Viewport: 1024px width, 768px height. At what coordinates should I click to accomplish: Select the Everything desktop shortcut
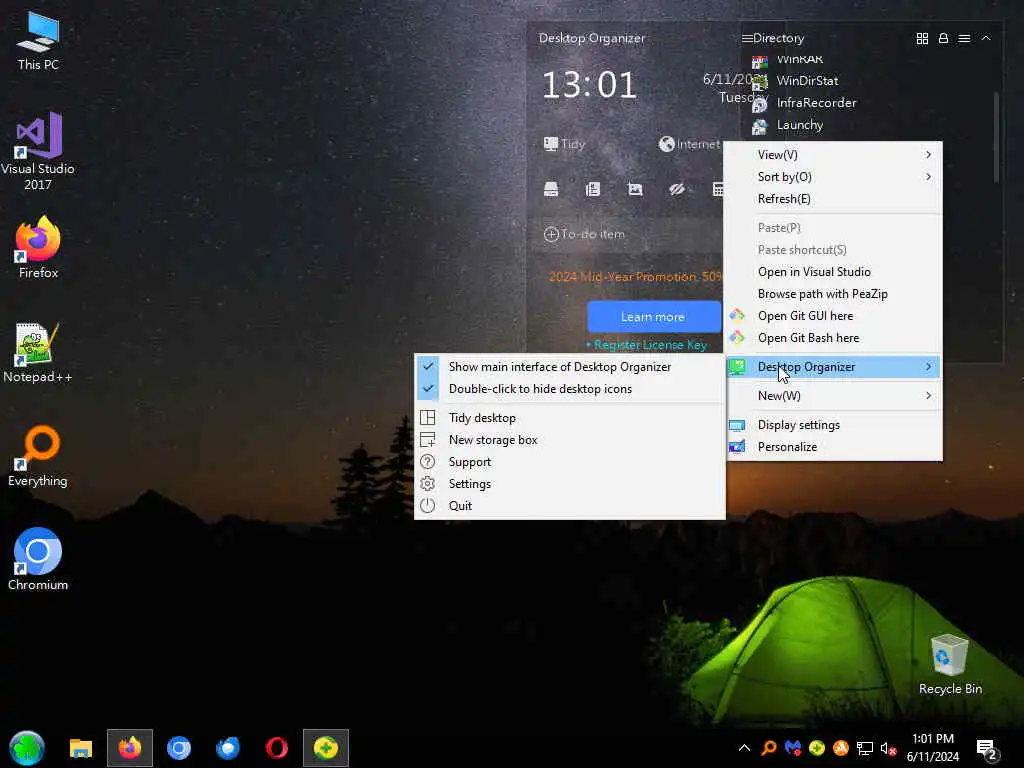pos(38,457)
